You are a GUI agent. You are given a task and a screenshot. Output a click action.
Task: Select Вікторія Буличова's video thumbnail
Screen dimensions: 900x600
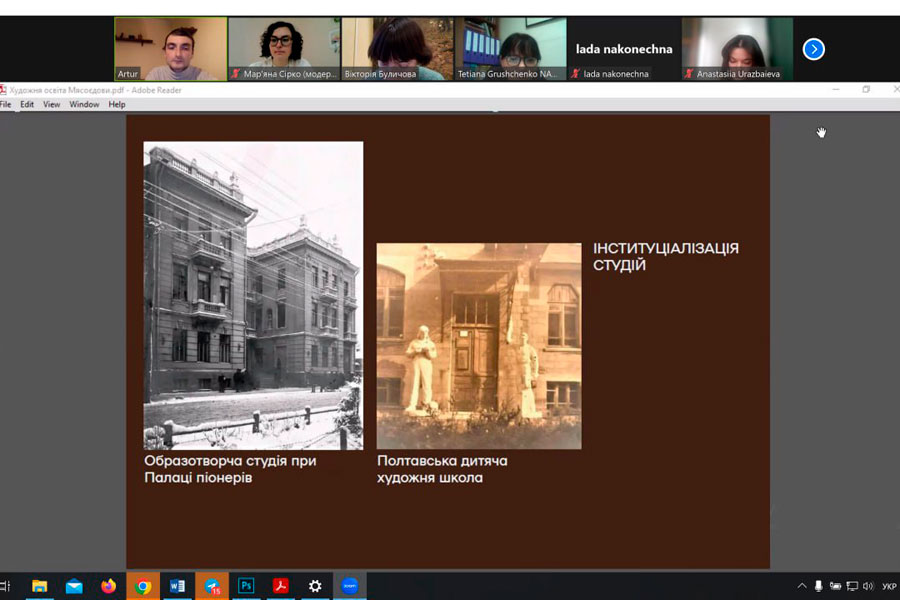[397, 49]
